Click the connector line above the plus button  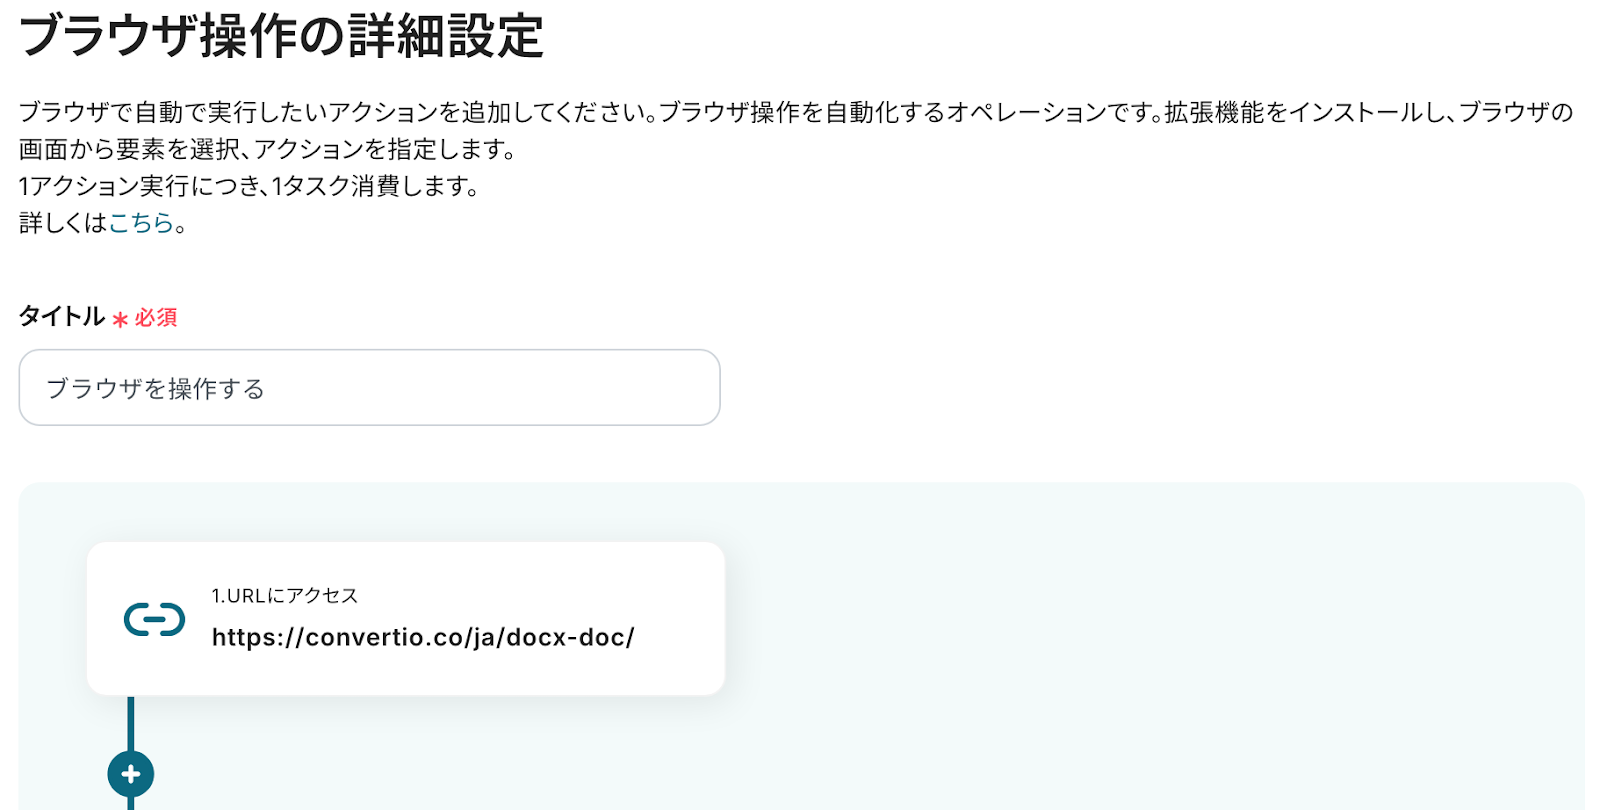click(131, 723)
